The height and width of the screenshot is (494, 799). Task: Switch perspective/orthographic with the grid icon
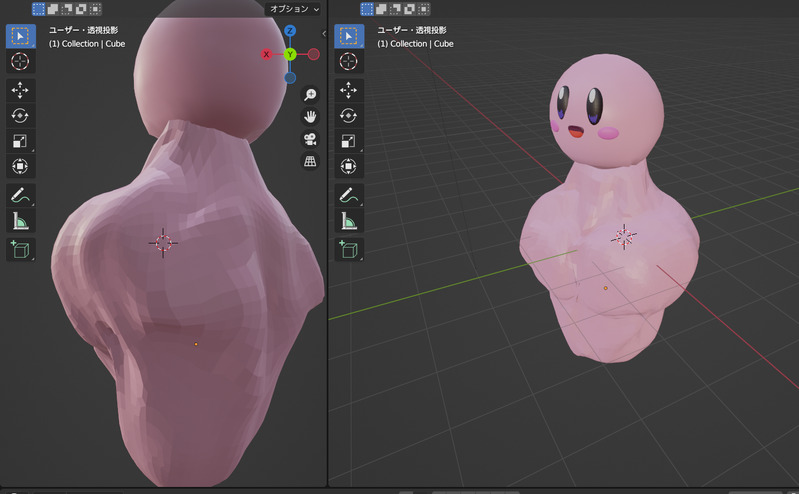(310, 161)
